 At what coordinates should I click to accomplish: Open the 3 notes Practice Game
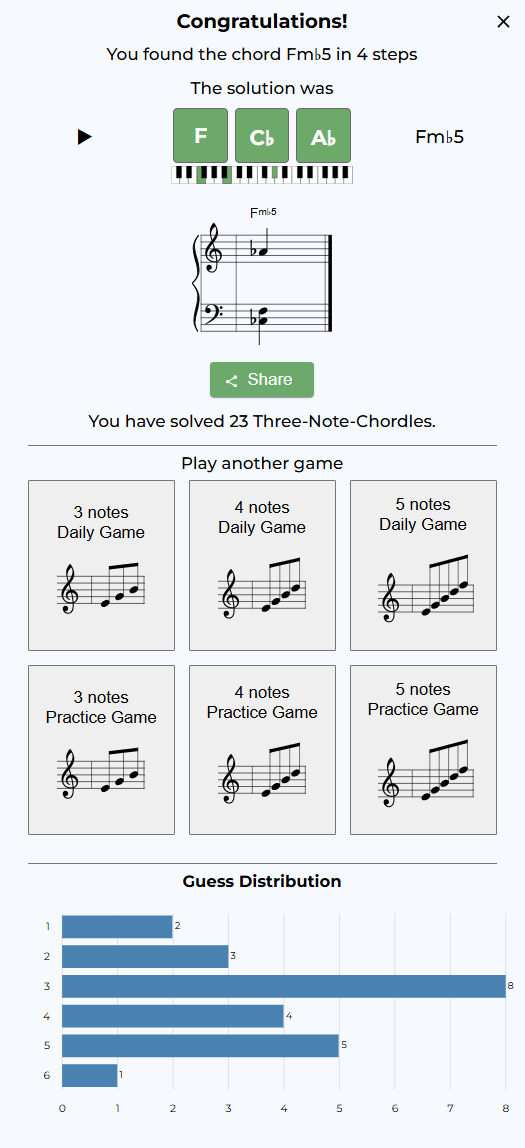click(x=102, y=750)
